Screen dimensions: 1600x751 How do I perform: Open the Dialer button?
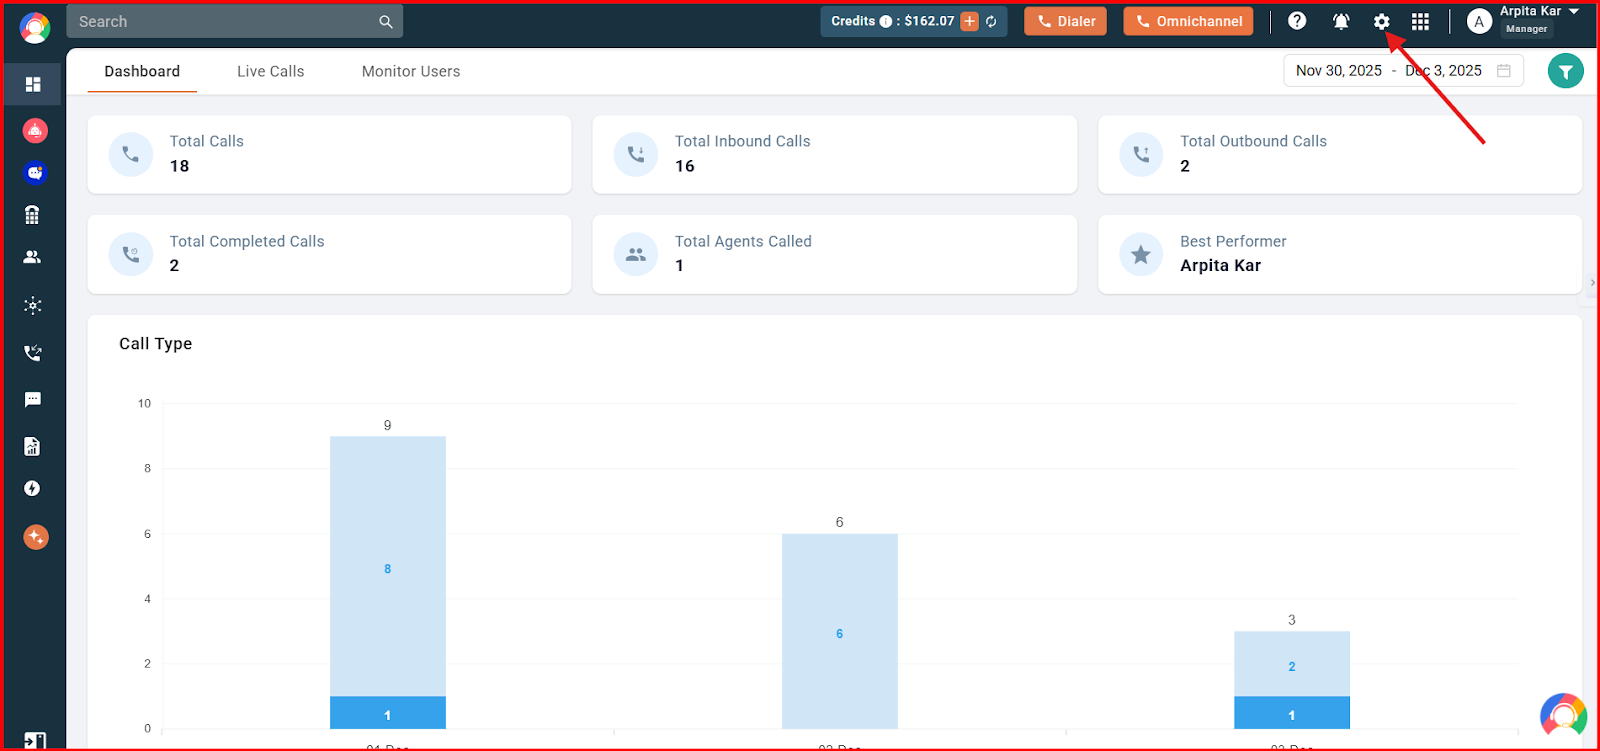[1065, 21]
